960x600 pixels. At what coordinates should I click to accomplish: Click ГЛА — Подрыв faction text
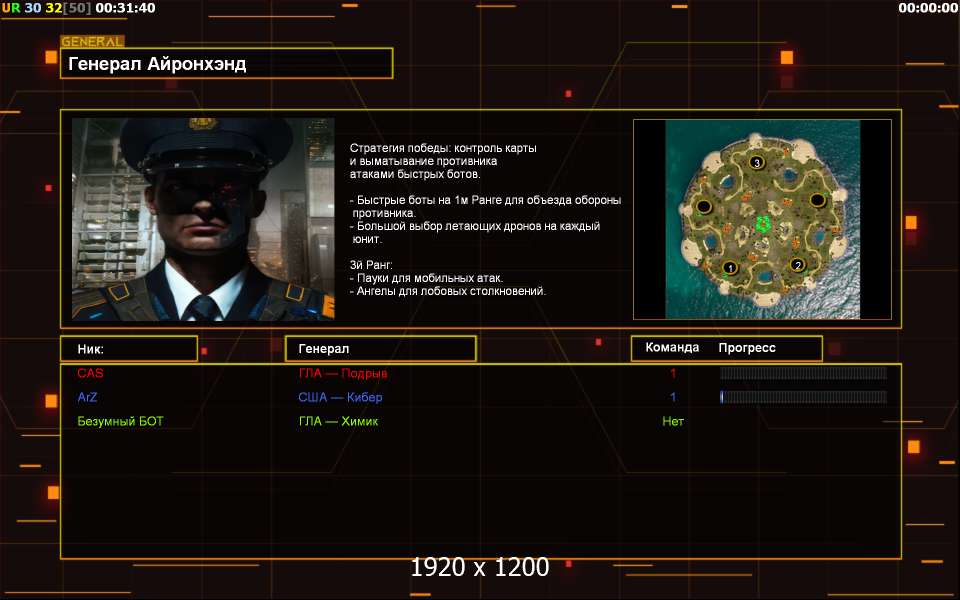coord(343,373)
